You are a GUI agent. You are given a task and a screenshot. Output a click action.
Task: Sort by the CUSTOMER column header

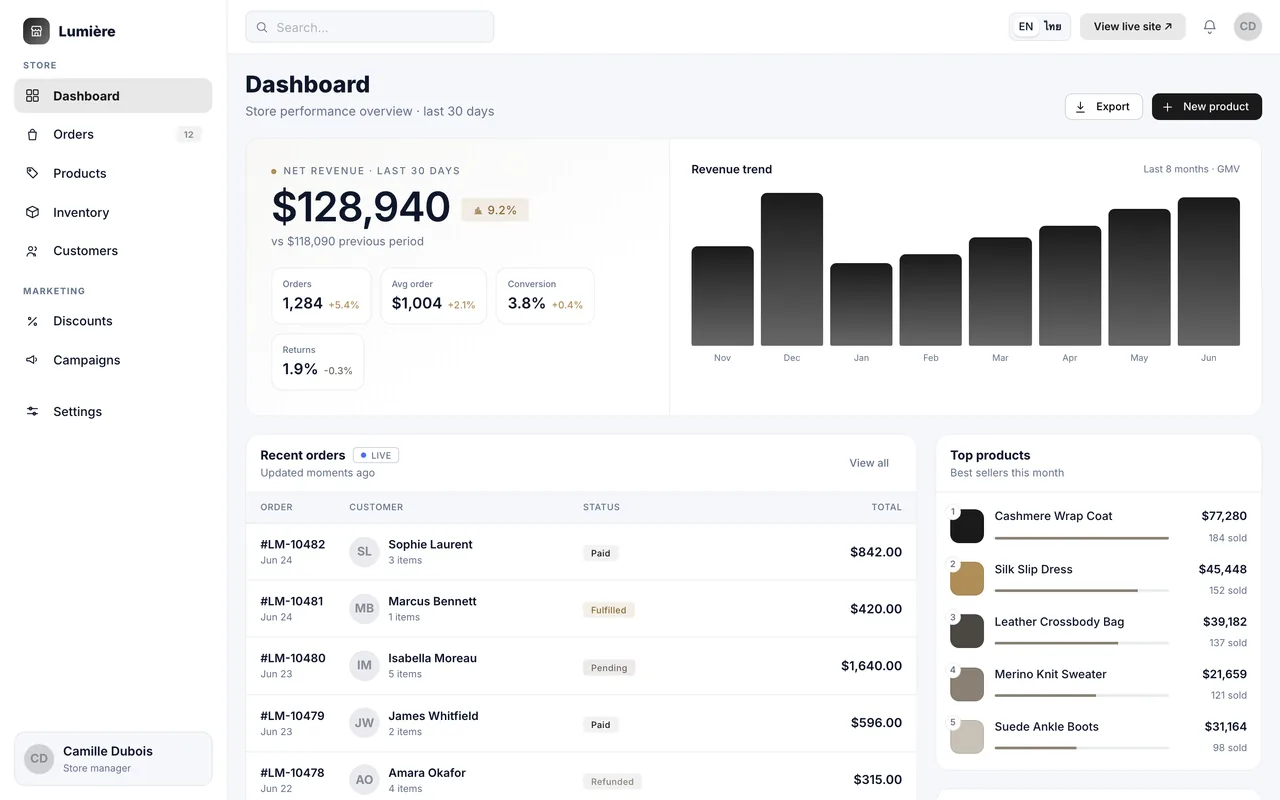point(376,507)
